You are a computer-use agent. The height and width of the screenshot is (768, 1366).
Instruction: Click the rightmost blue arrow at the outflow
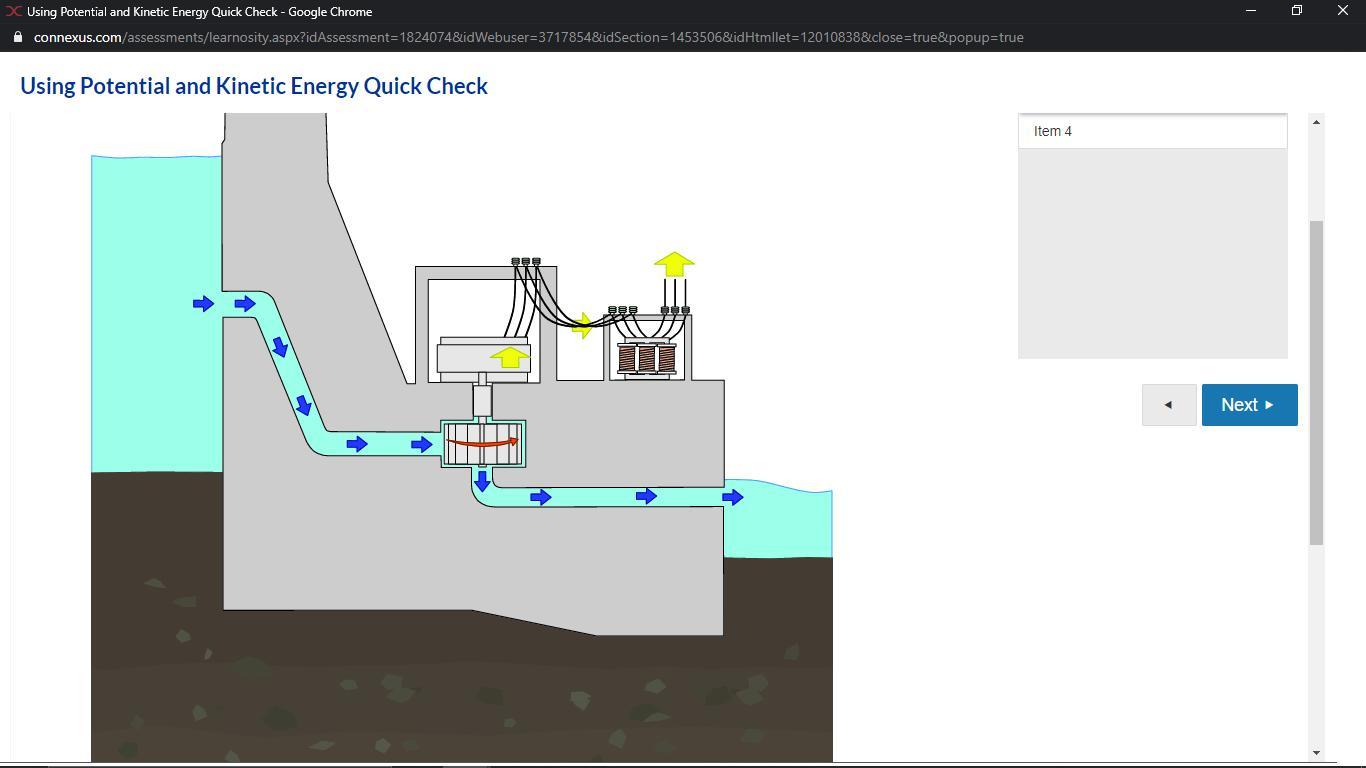pyautogui.click(x=733, y=497)
